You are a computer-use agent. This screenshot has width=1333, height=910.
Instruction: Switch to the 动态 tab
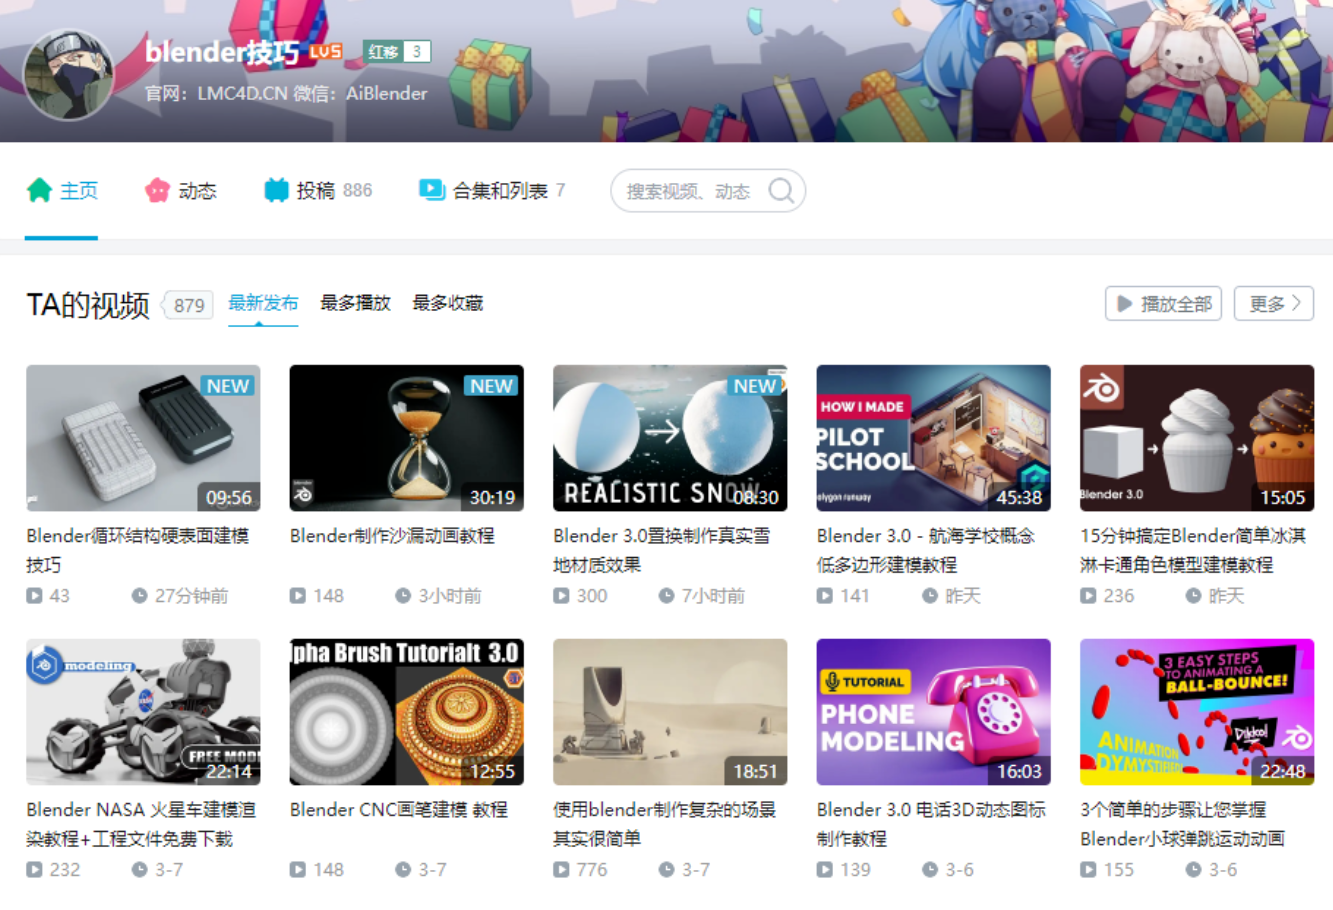181,191
